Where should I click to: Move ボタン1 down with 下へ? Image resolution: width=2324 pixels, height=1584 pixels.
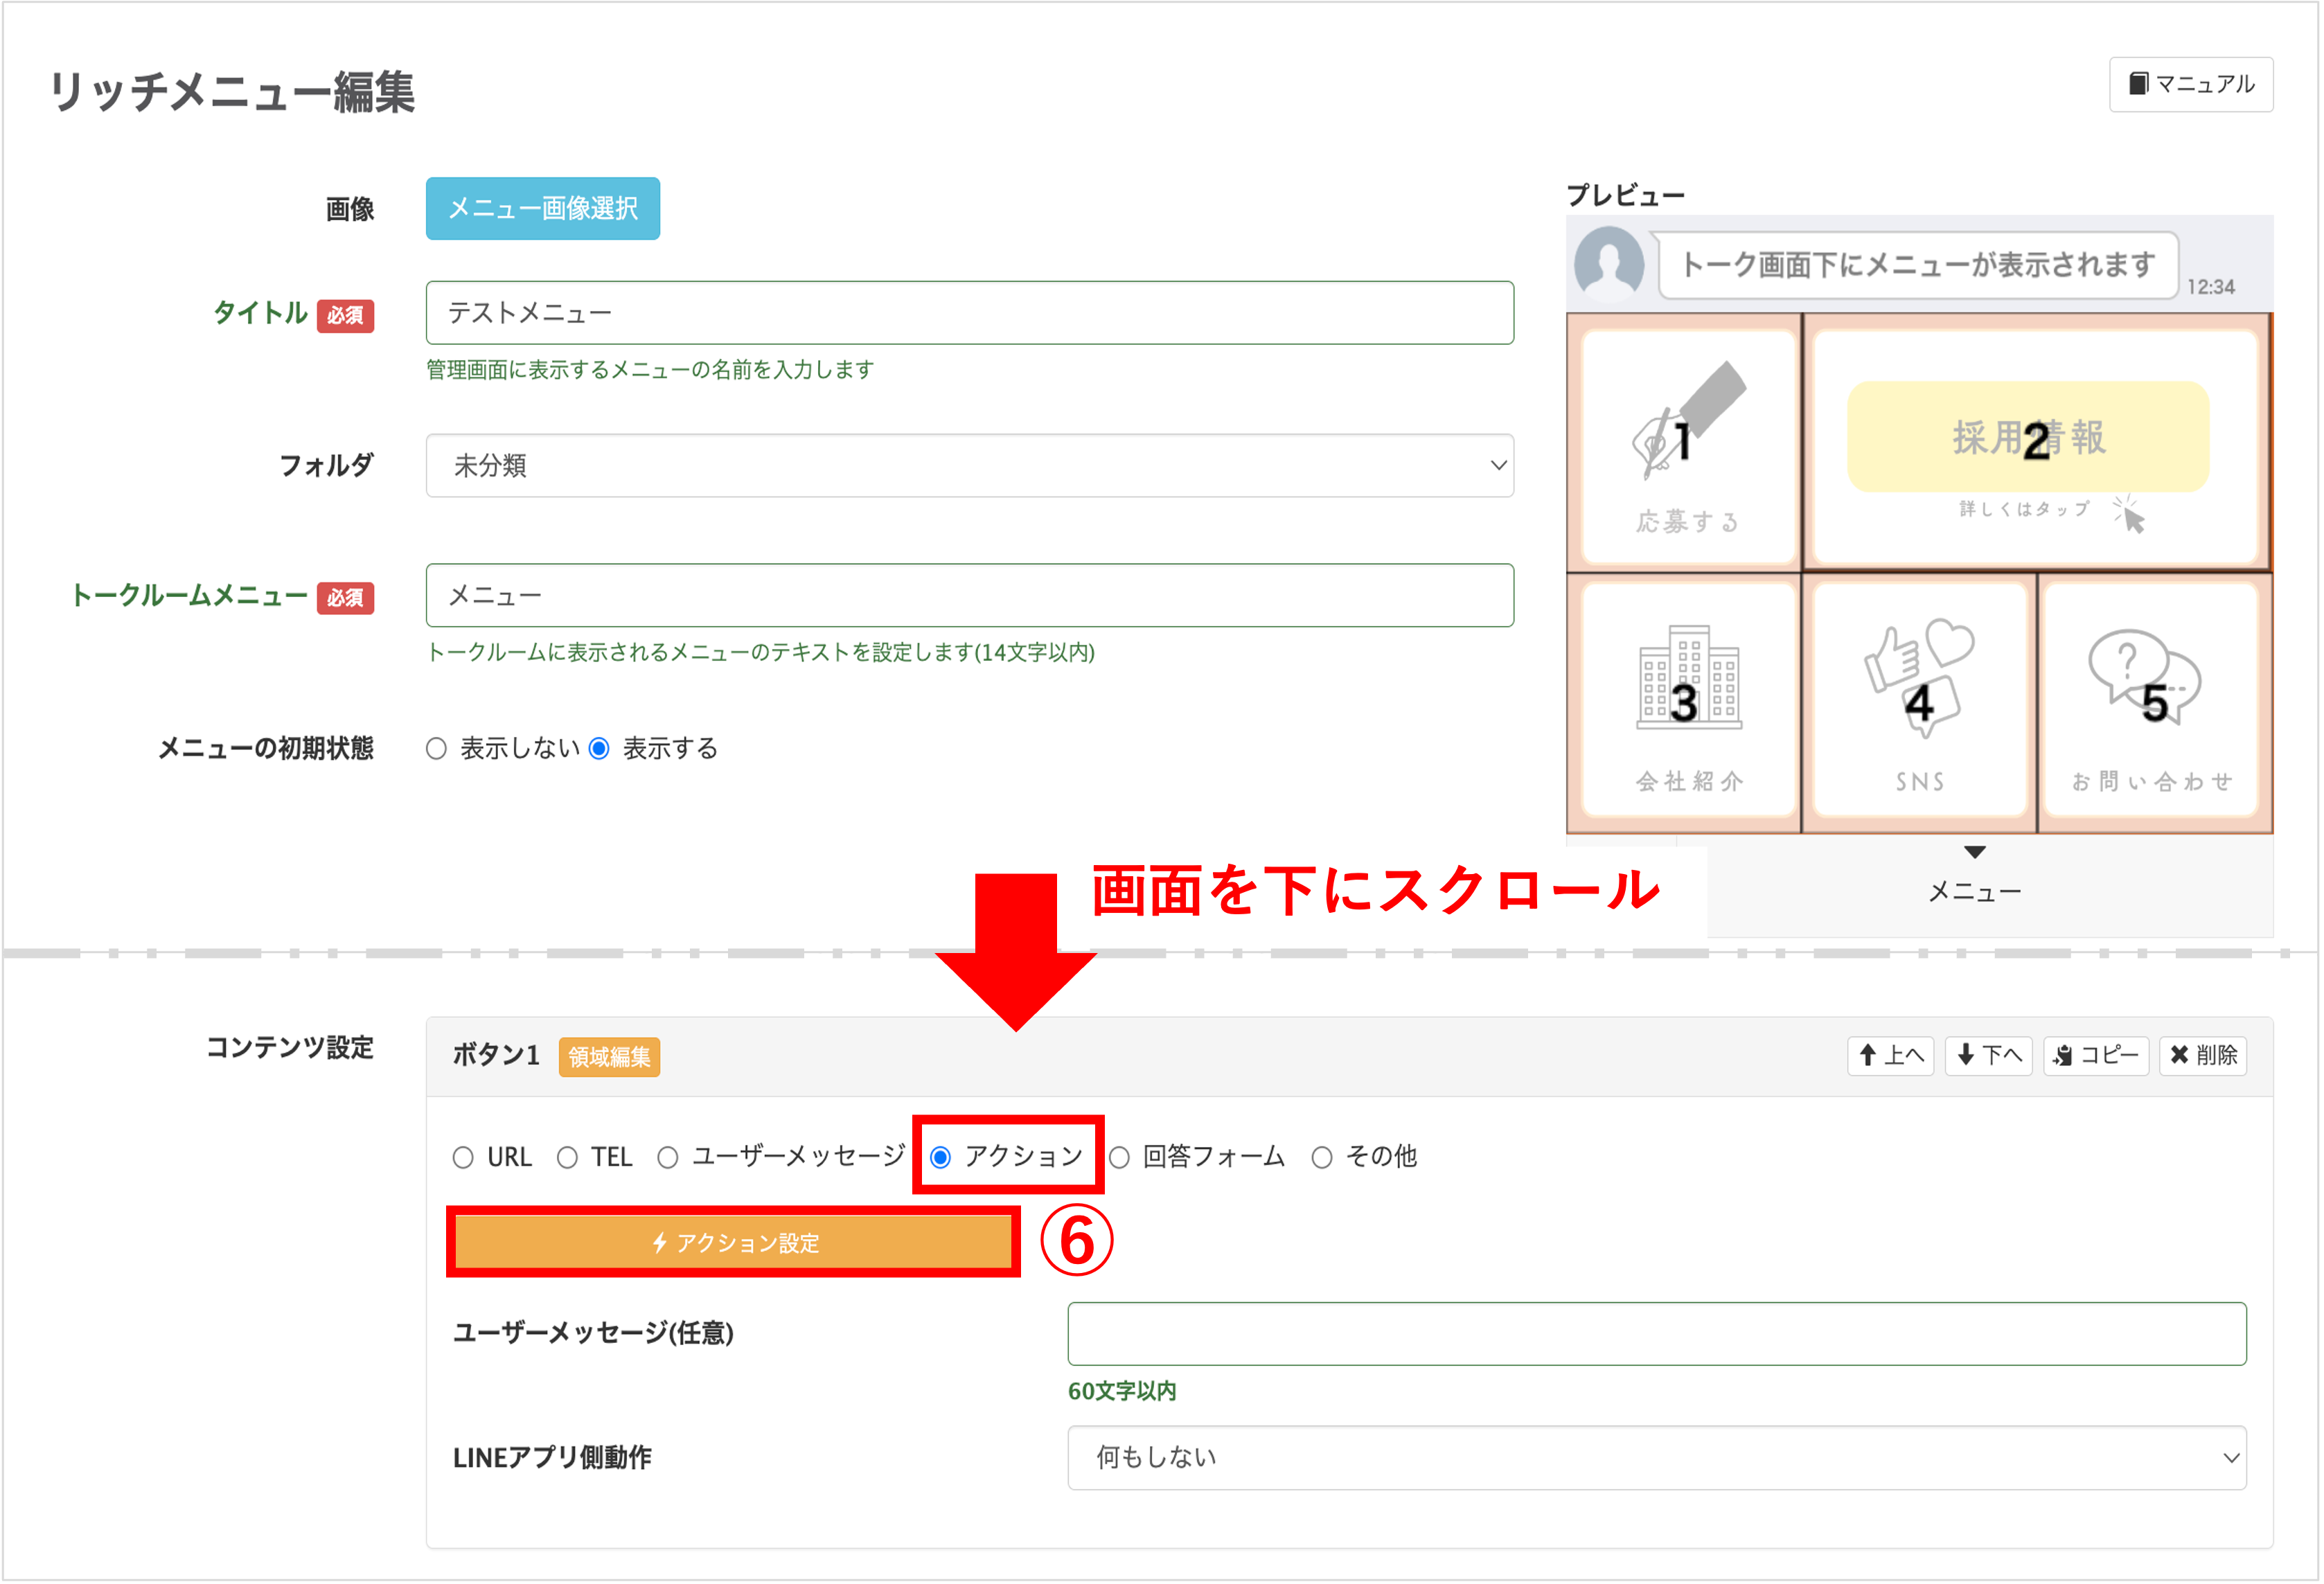(1989, 1056)
